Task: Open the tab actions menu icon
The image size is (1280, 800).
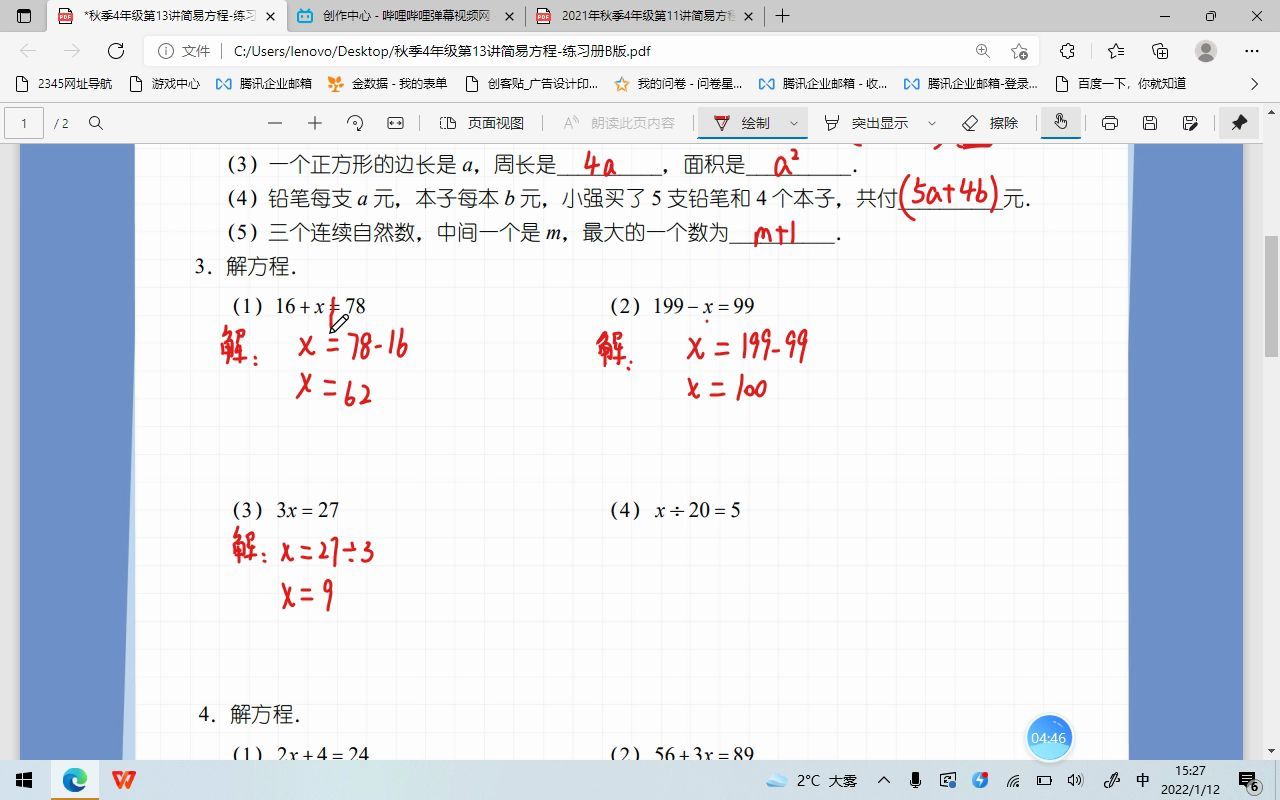Action: (x=25, y=16)
